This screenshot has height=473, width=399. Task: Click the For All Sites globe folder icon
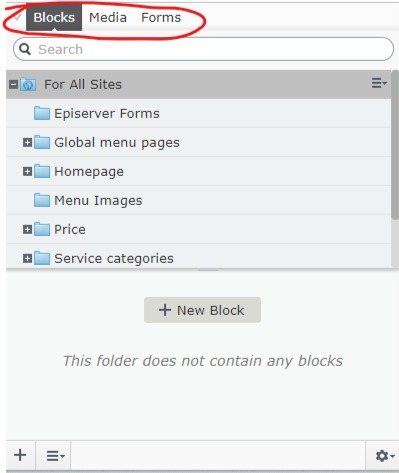pos(28,84)
